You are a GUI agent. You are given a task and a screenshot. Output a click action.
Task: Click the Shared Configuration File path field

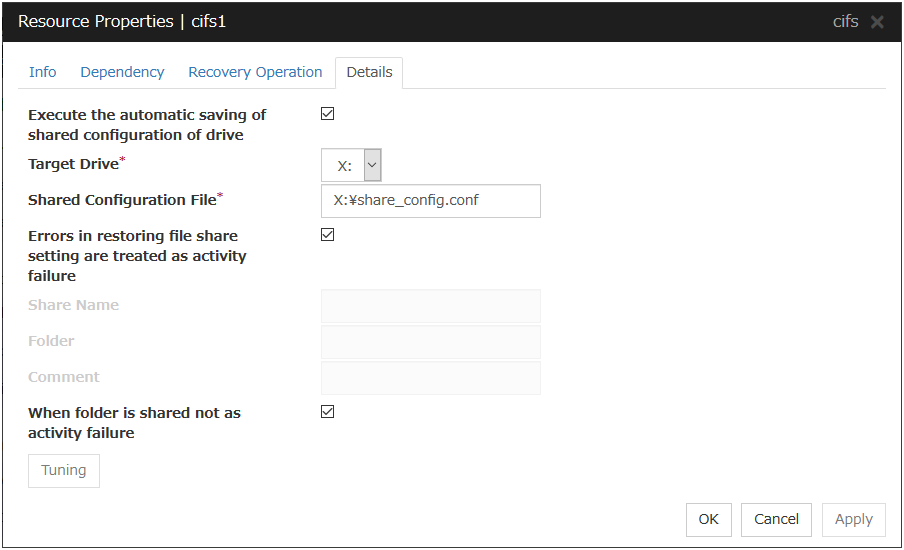(x=430, y=200)
